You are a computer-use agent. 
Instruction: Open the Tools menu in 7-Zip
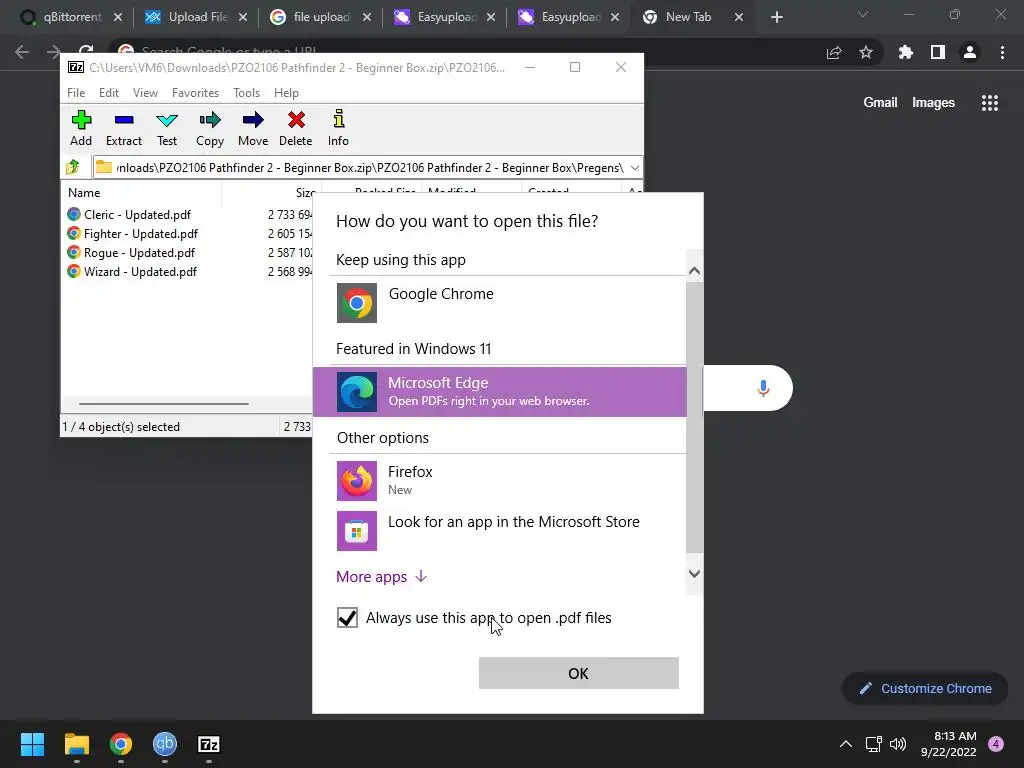point(246,93)
